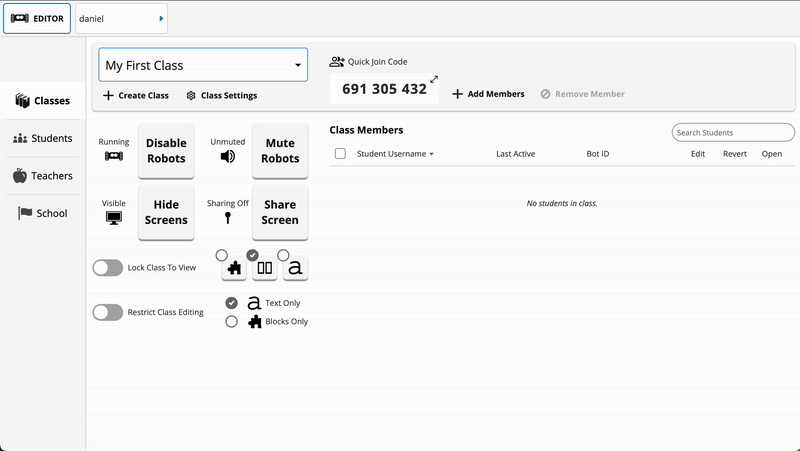Click the puzzle piece blocks mode icon

(x=235, y=268)
